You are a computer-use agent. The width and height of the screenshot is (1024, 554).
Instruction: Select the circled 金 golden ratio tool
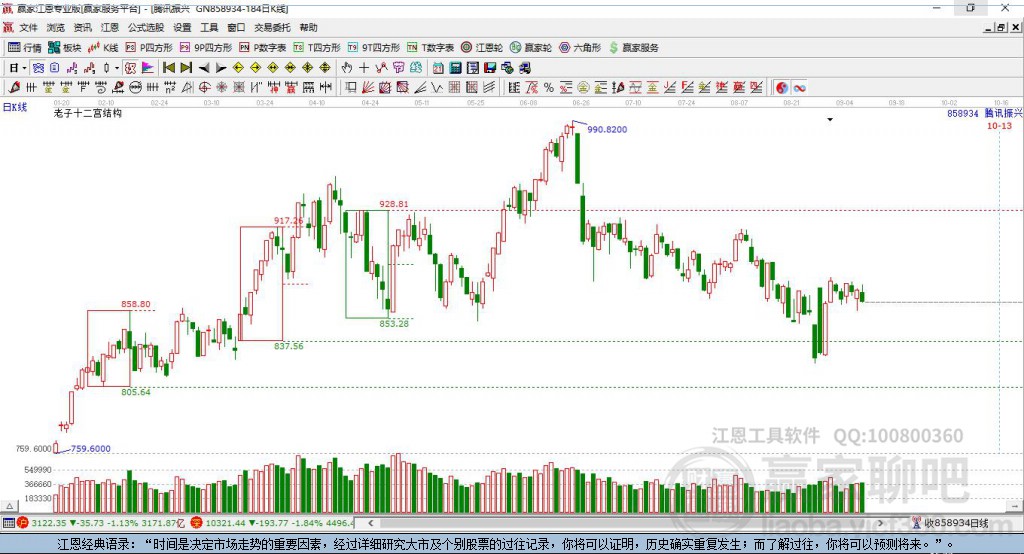(583, 88)
